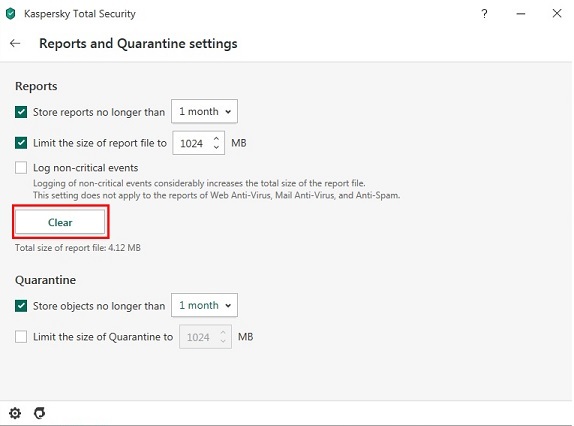This screenshot has width=574, height=426.
Task: Go back using the back arrow
Action: [15, 43]
